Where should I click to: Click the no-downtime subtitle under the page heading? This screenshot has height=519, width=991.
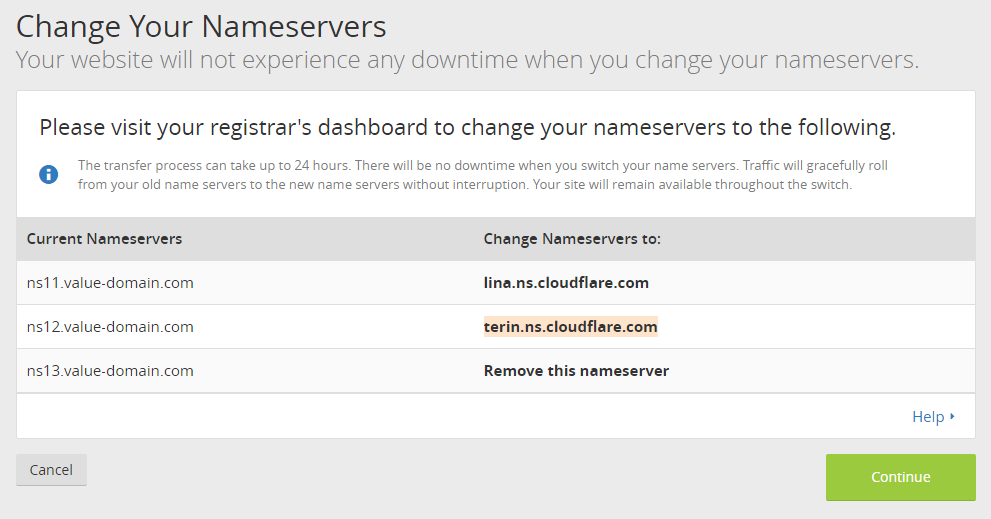[468, 60]
